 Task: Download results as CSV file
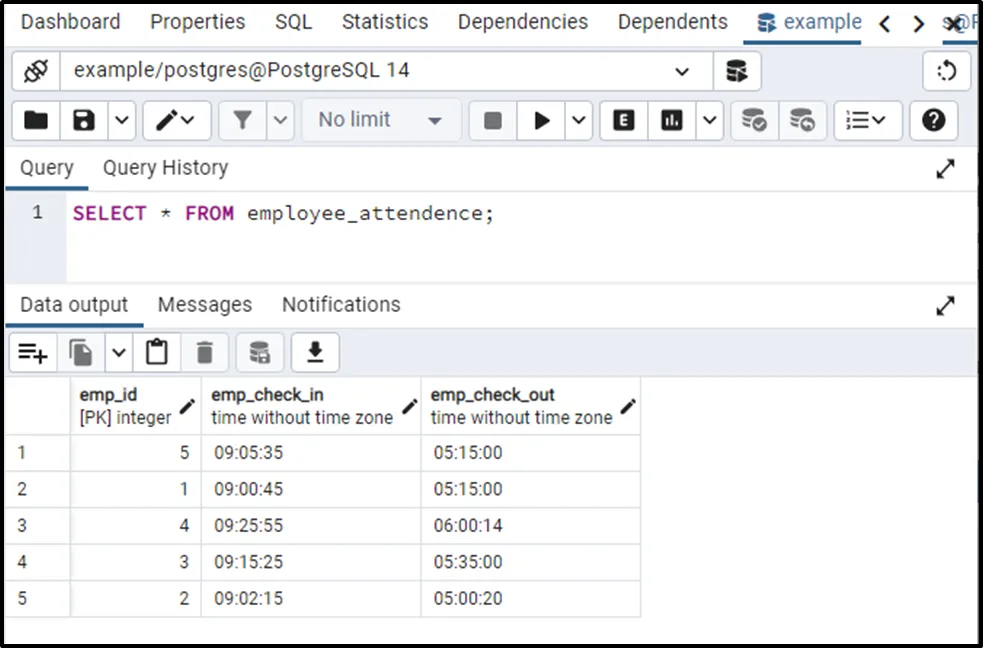click(x=315, y=352)
